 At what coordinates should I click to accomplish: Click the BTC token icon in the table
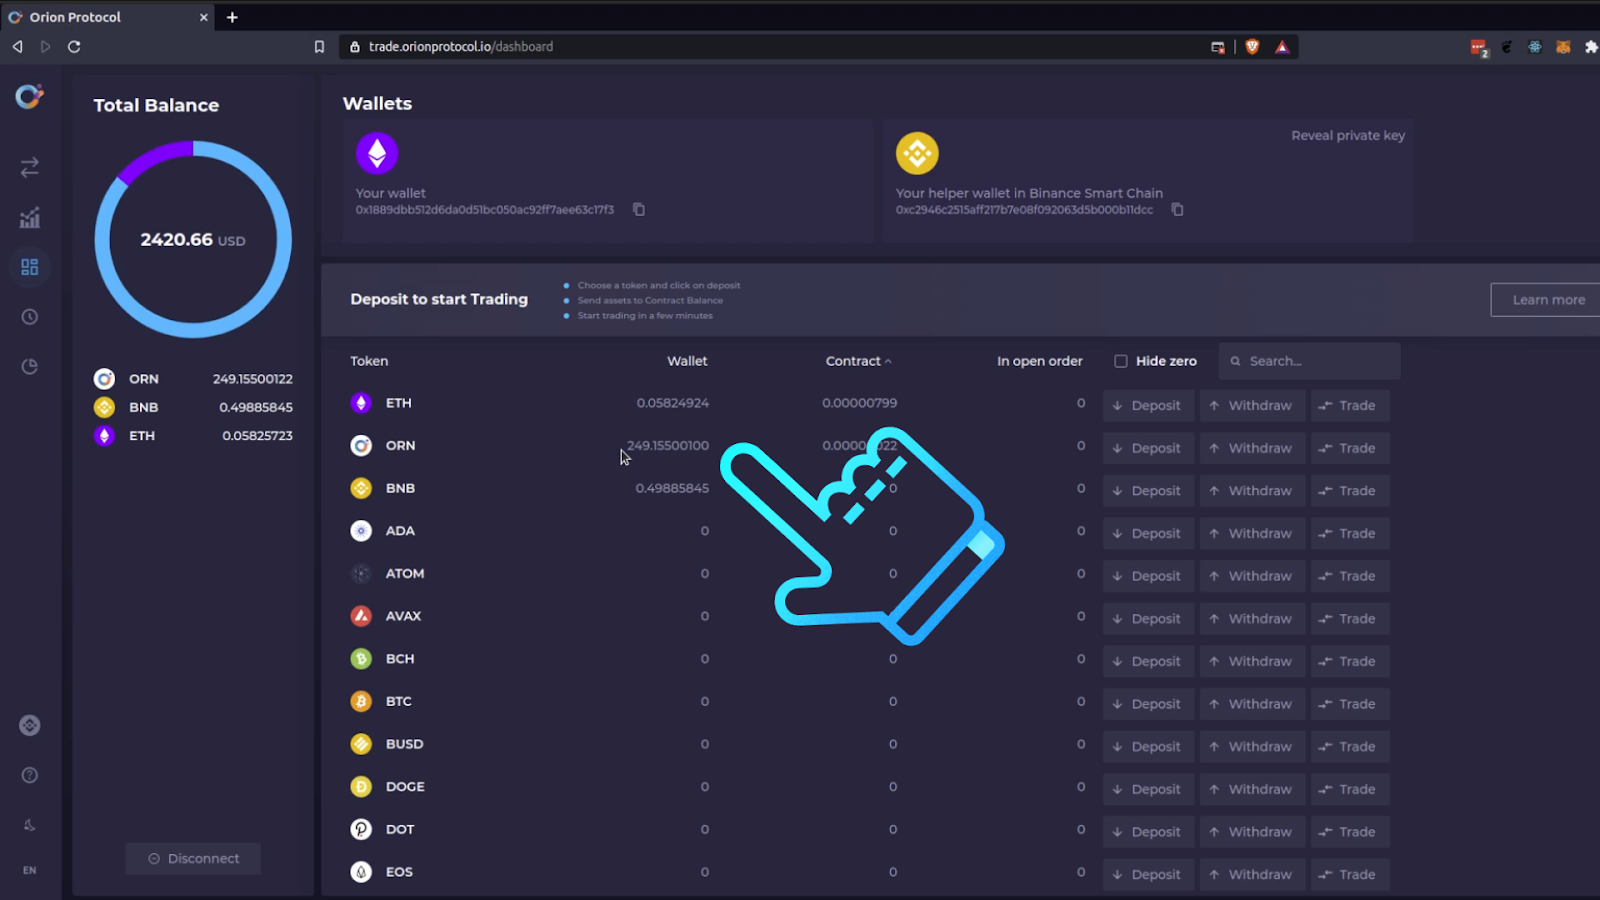pyautogui.click(x=361, y=702)
